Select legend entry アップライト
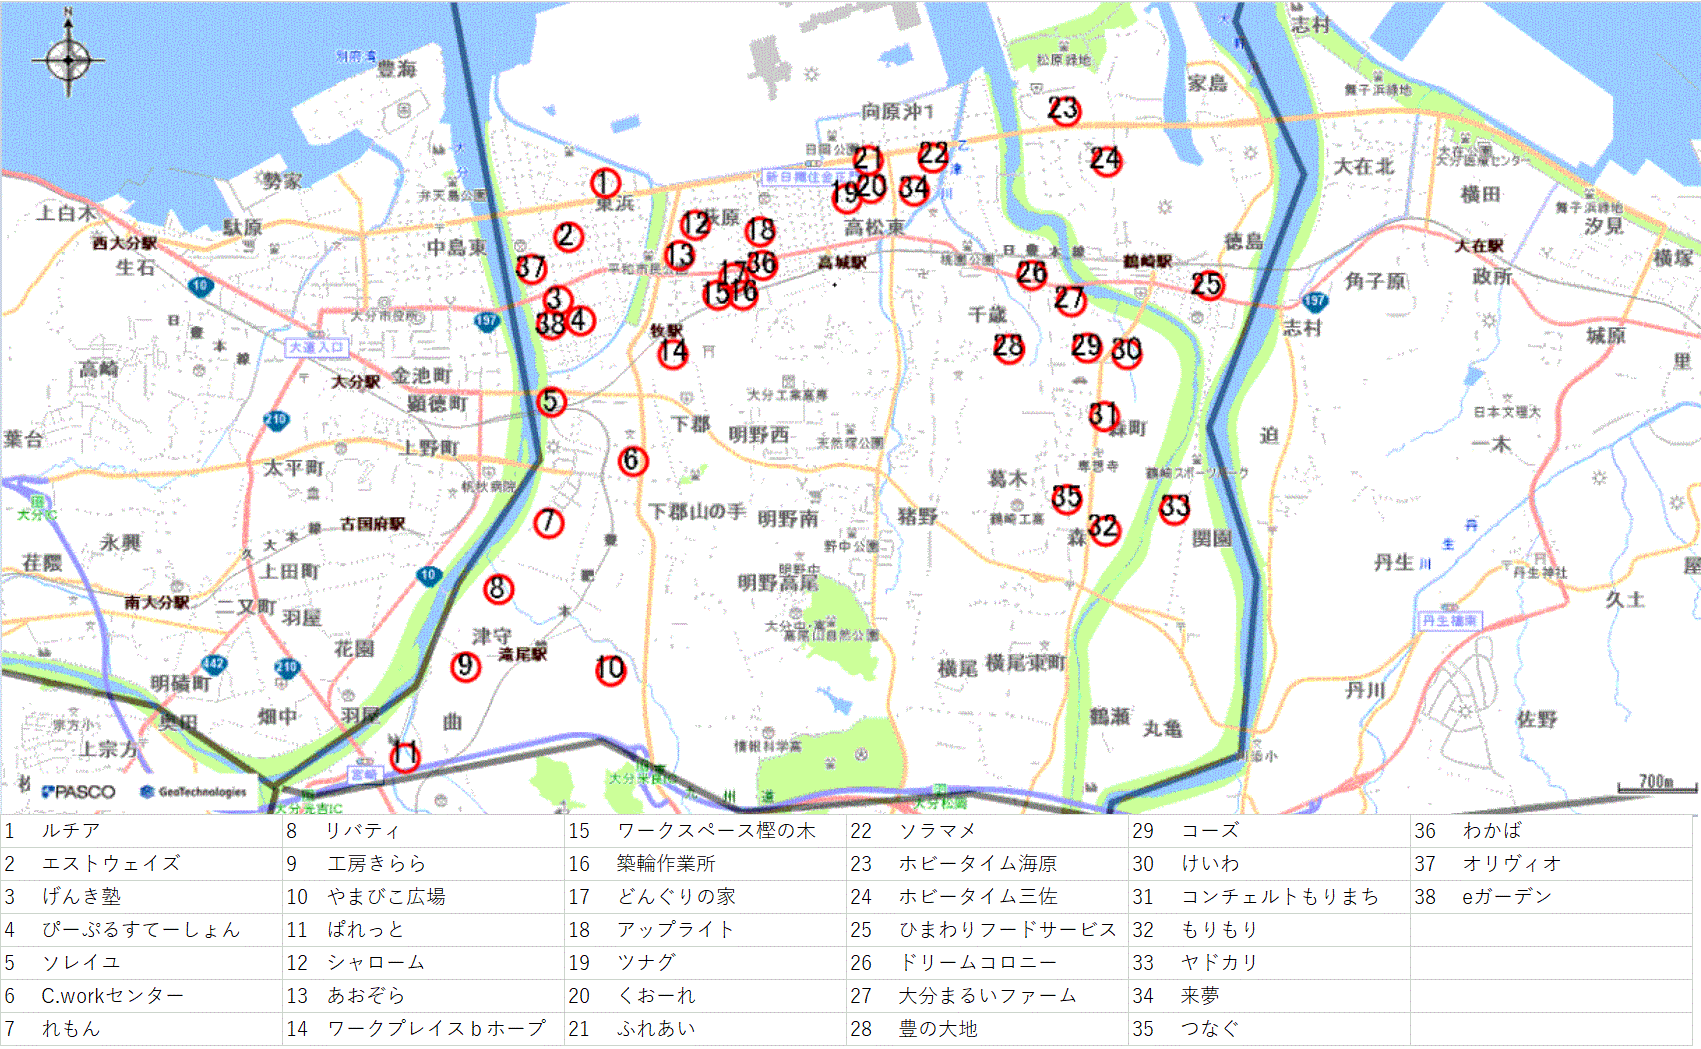 [676, 929]
